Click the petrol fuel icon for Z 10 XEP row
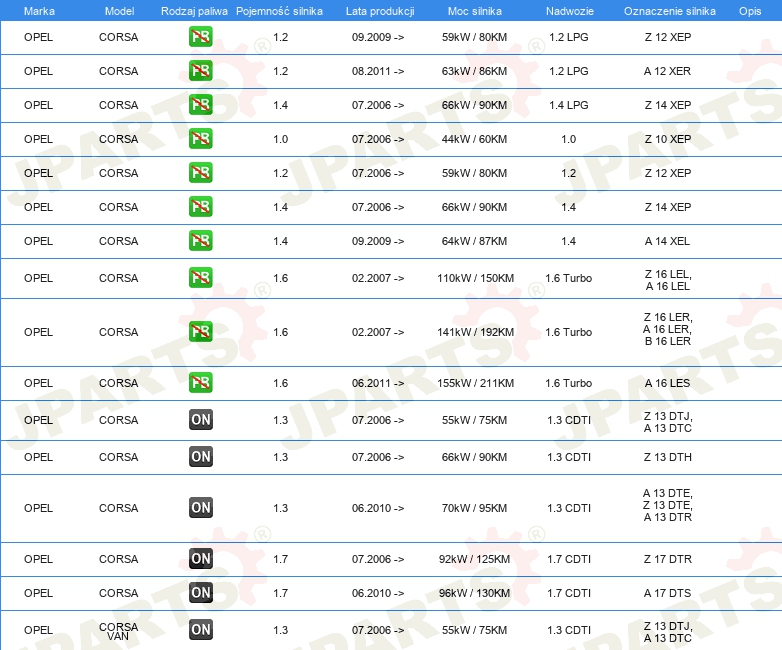 pos(200,139)
